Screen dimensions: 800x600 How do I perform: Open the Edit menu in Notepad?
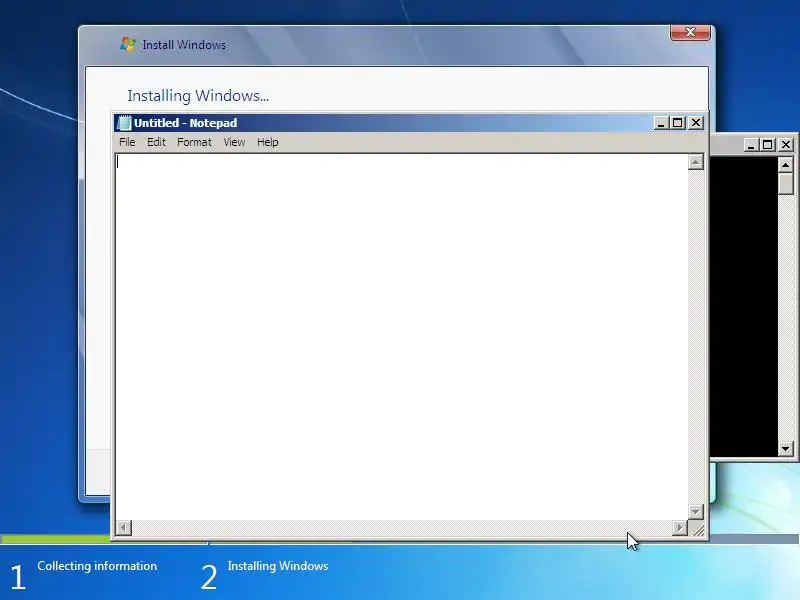click(x=156, y=142)
